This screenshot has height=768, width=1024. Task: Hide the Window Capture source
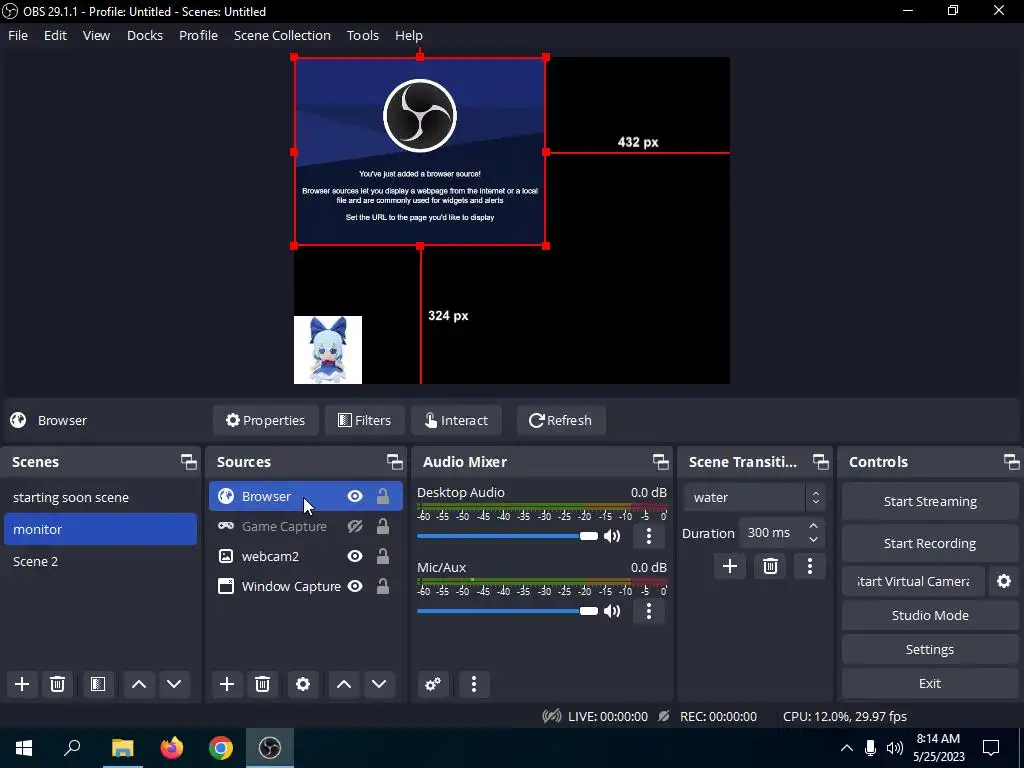[x=355, y=586]
